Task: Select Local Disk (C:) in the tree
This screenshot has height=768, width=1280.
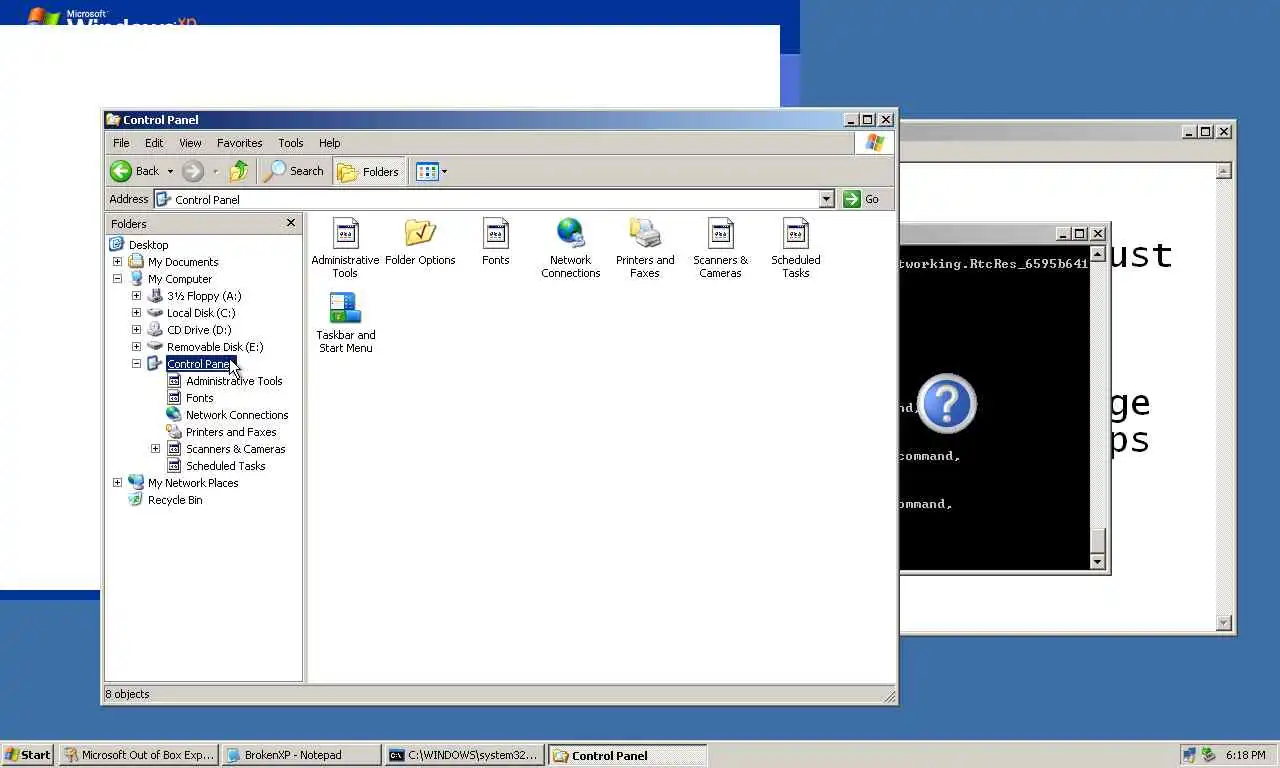Action: click(201, 313)
